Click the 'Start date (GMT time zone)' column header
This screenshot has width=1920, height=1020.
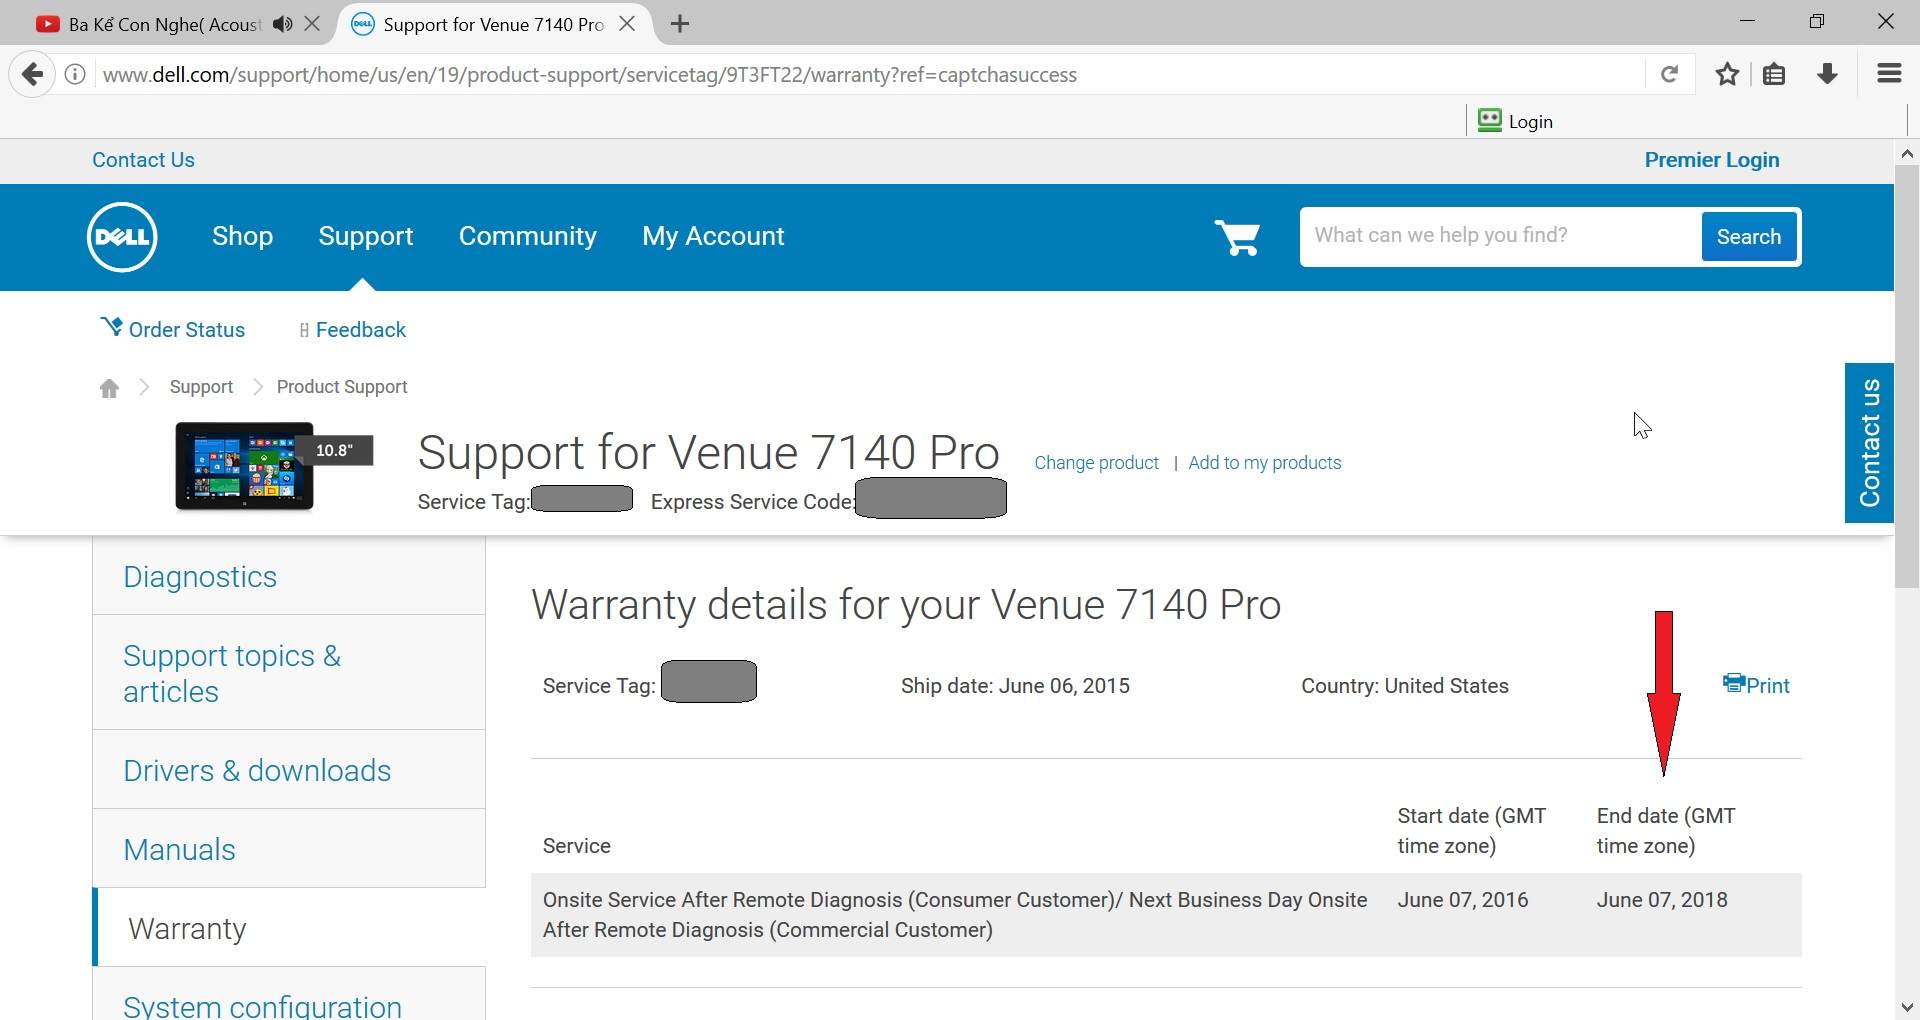(1472, 831)
